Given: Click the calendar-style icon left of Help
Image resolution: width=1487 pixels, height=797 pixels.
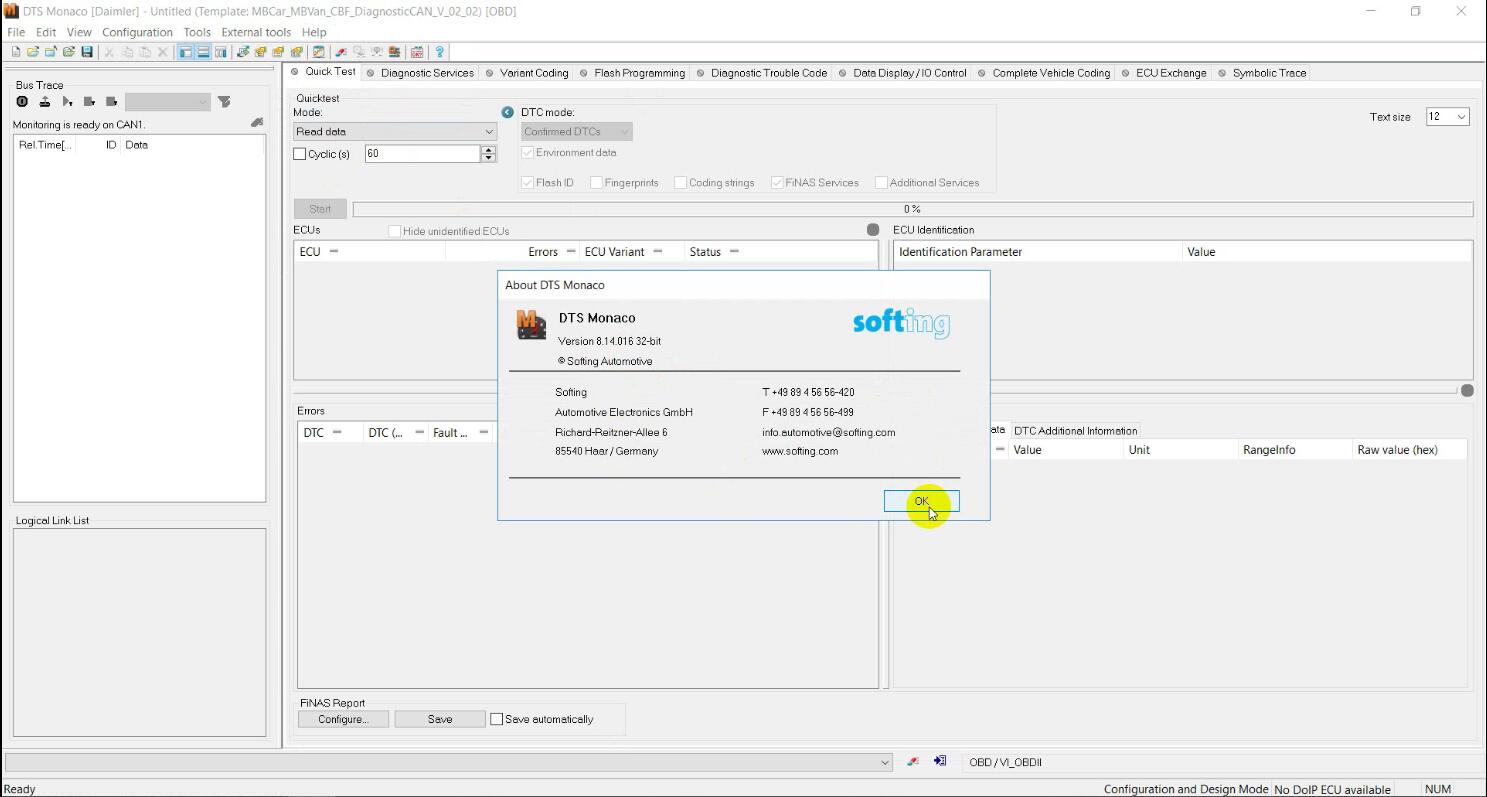Looking at the screenshot, I should click(x=417, y=52).
